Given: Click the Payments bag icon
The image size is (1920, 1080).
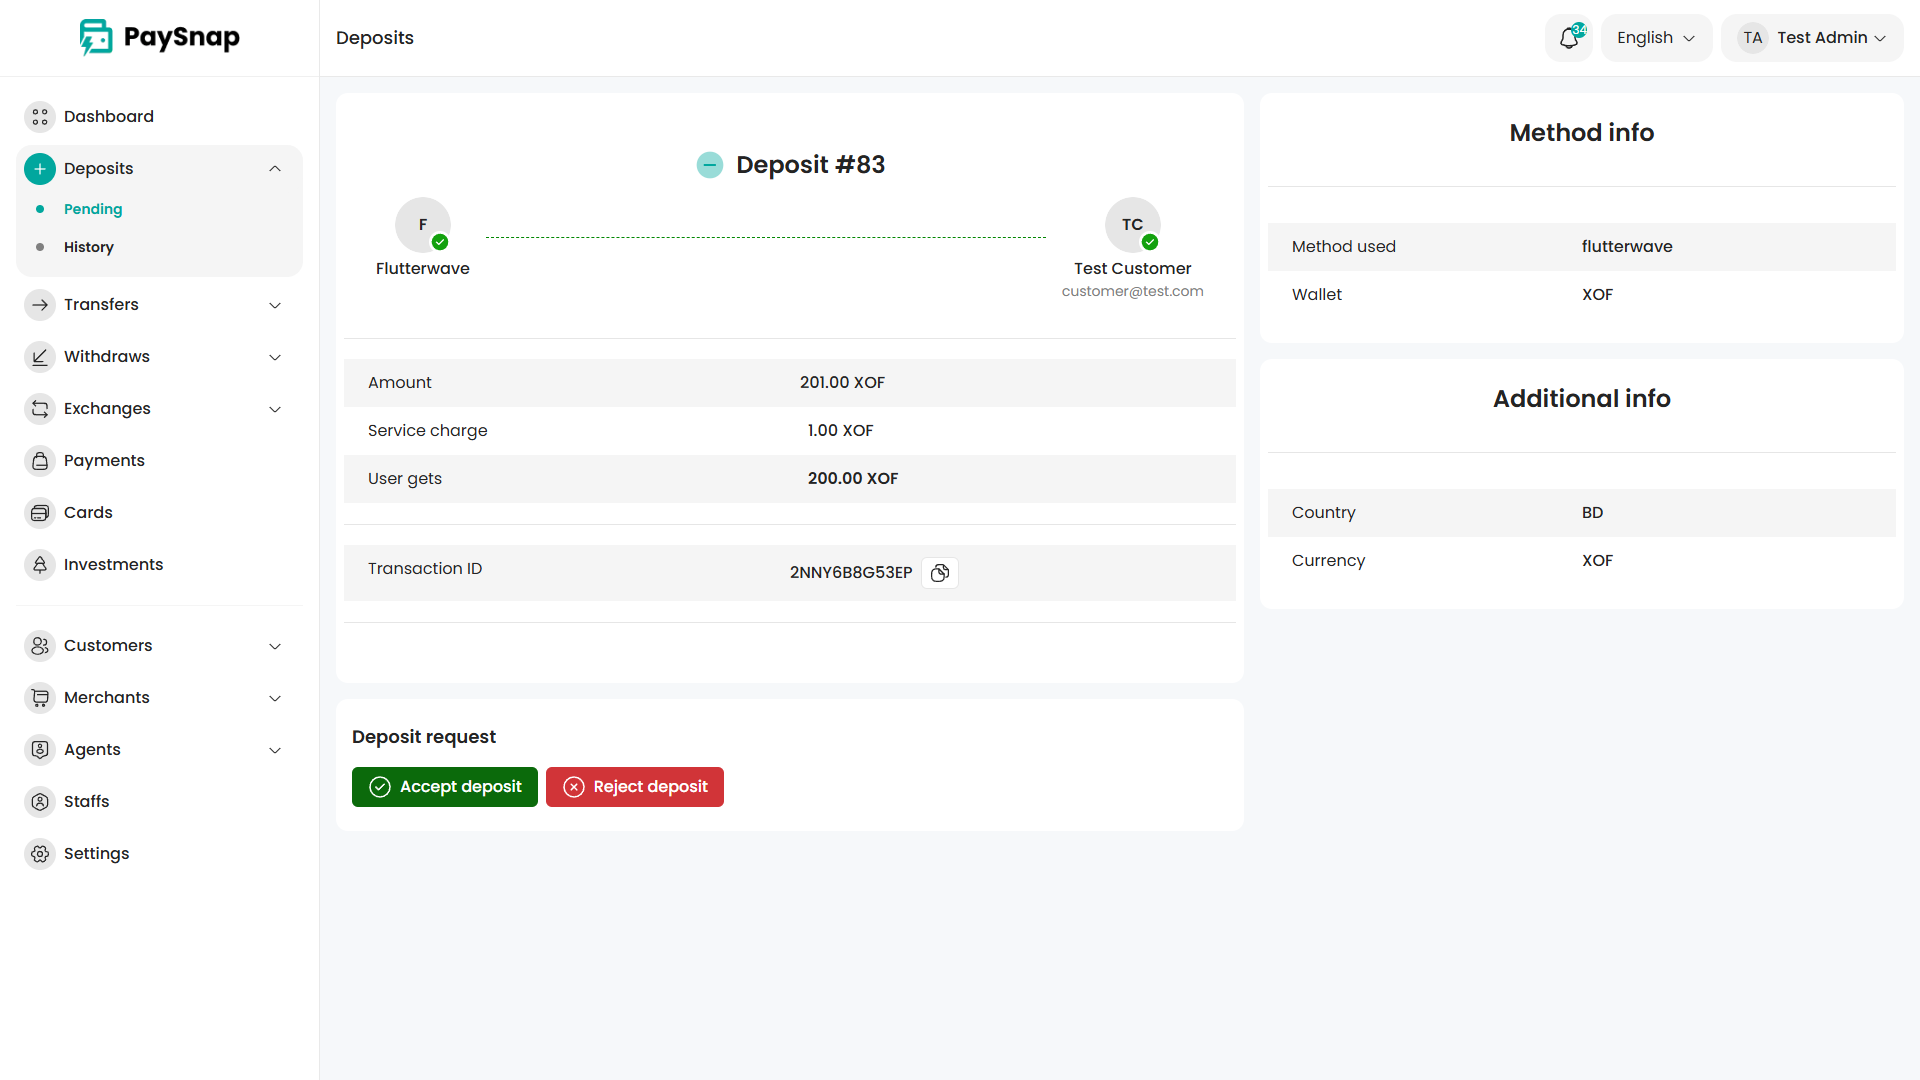Looking at the screenshot, I should (x=40, y=461).
